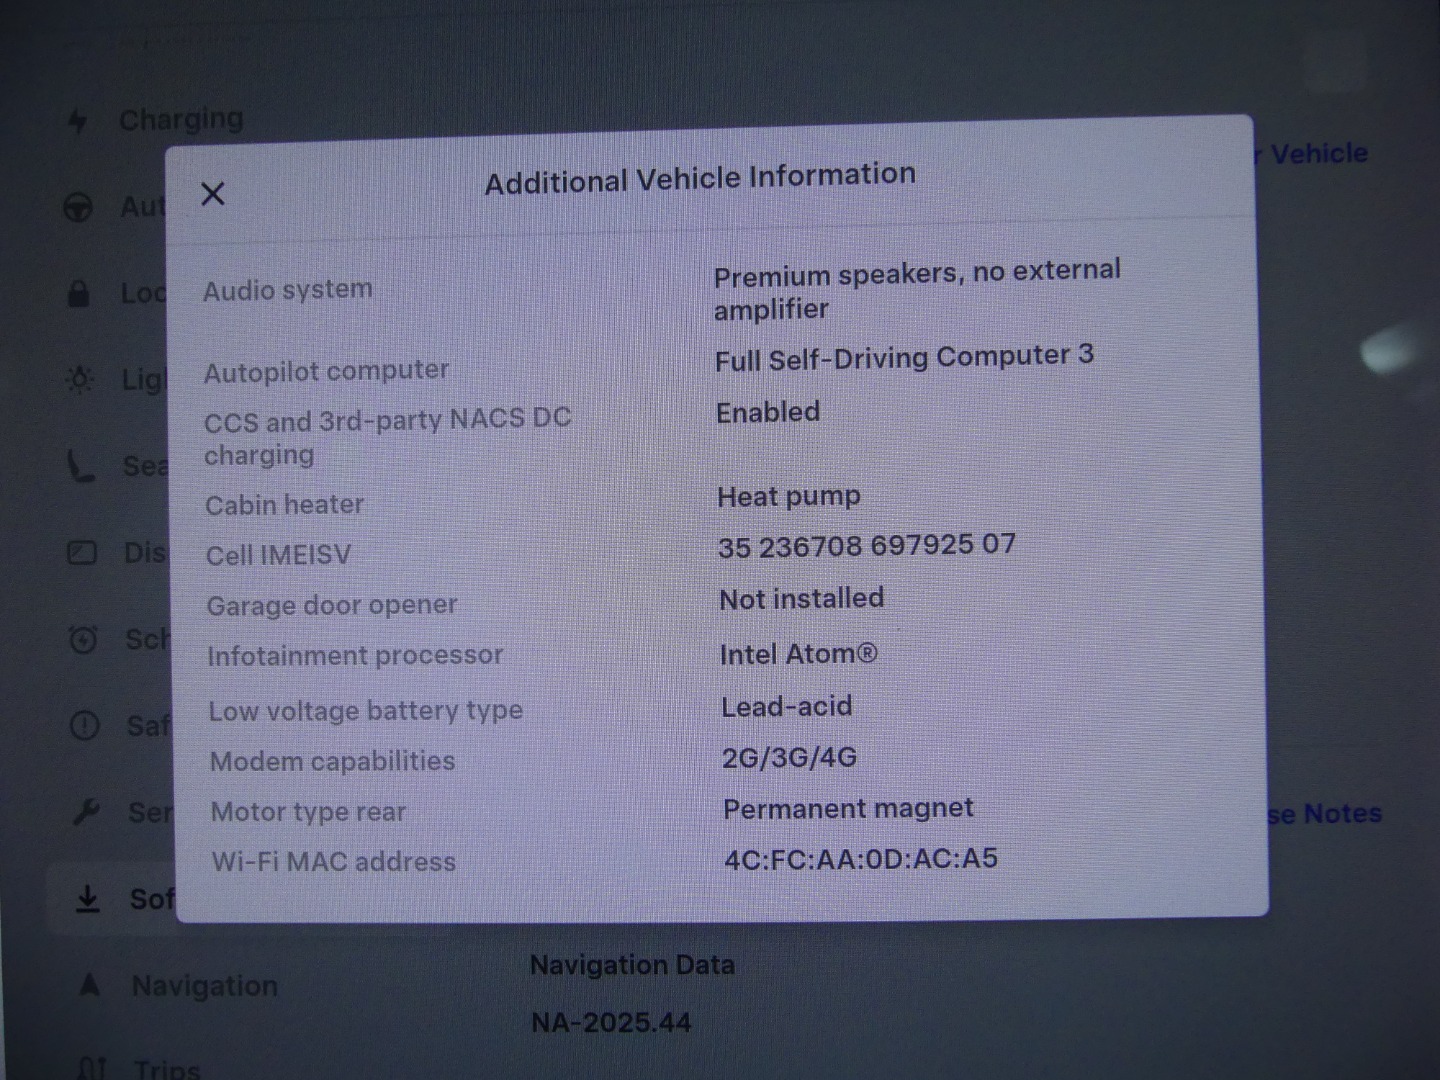This screenshot has height=1080, width=1440.
Task: Select the Schedule clock icon
Action: pos(83,639)
